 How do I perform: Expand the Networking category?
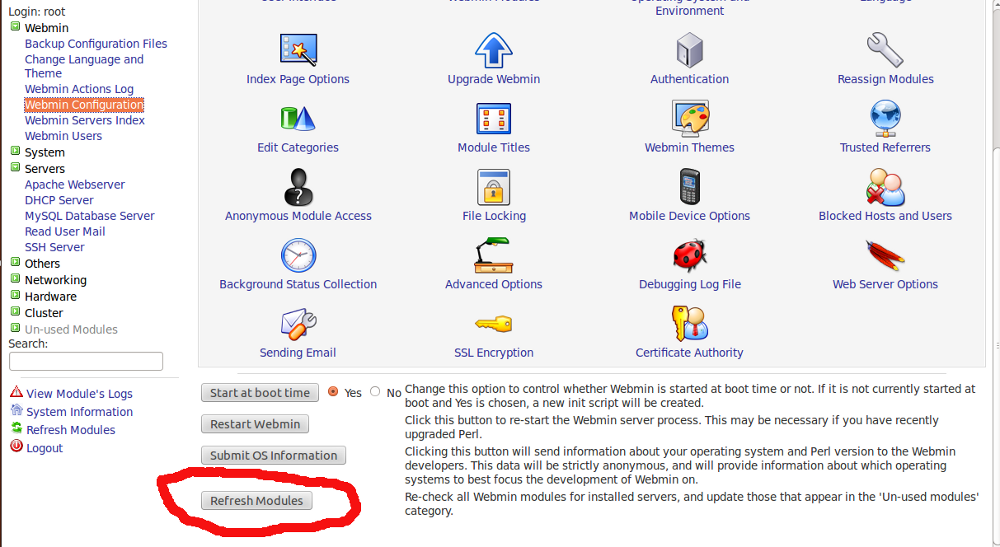tap(15, 279)
